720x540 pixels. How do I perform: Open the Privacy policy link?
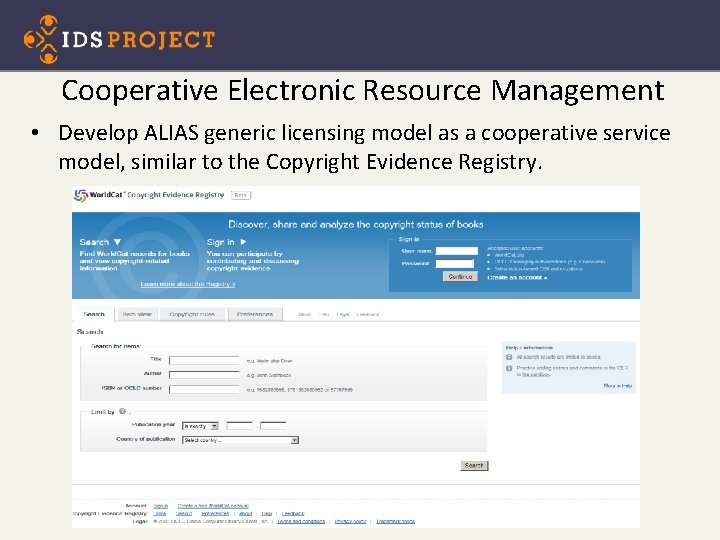(x=350, y=521)
